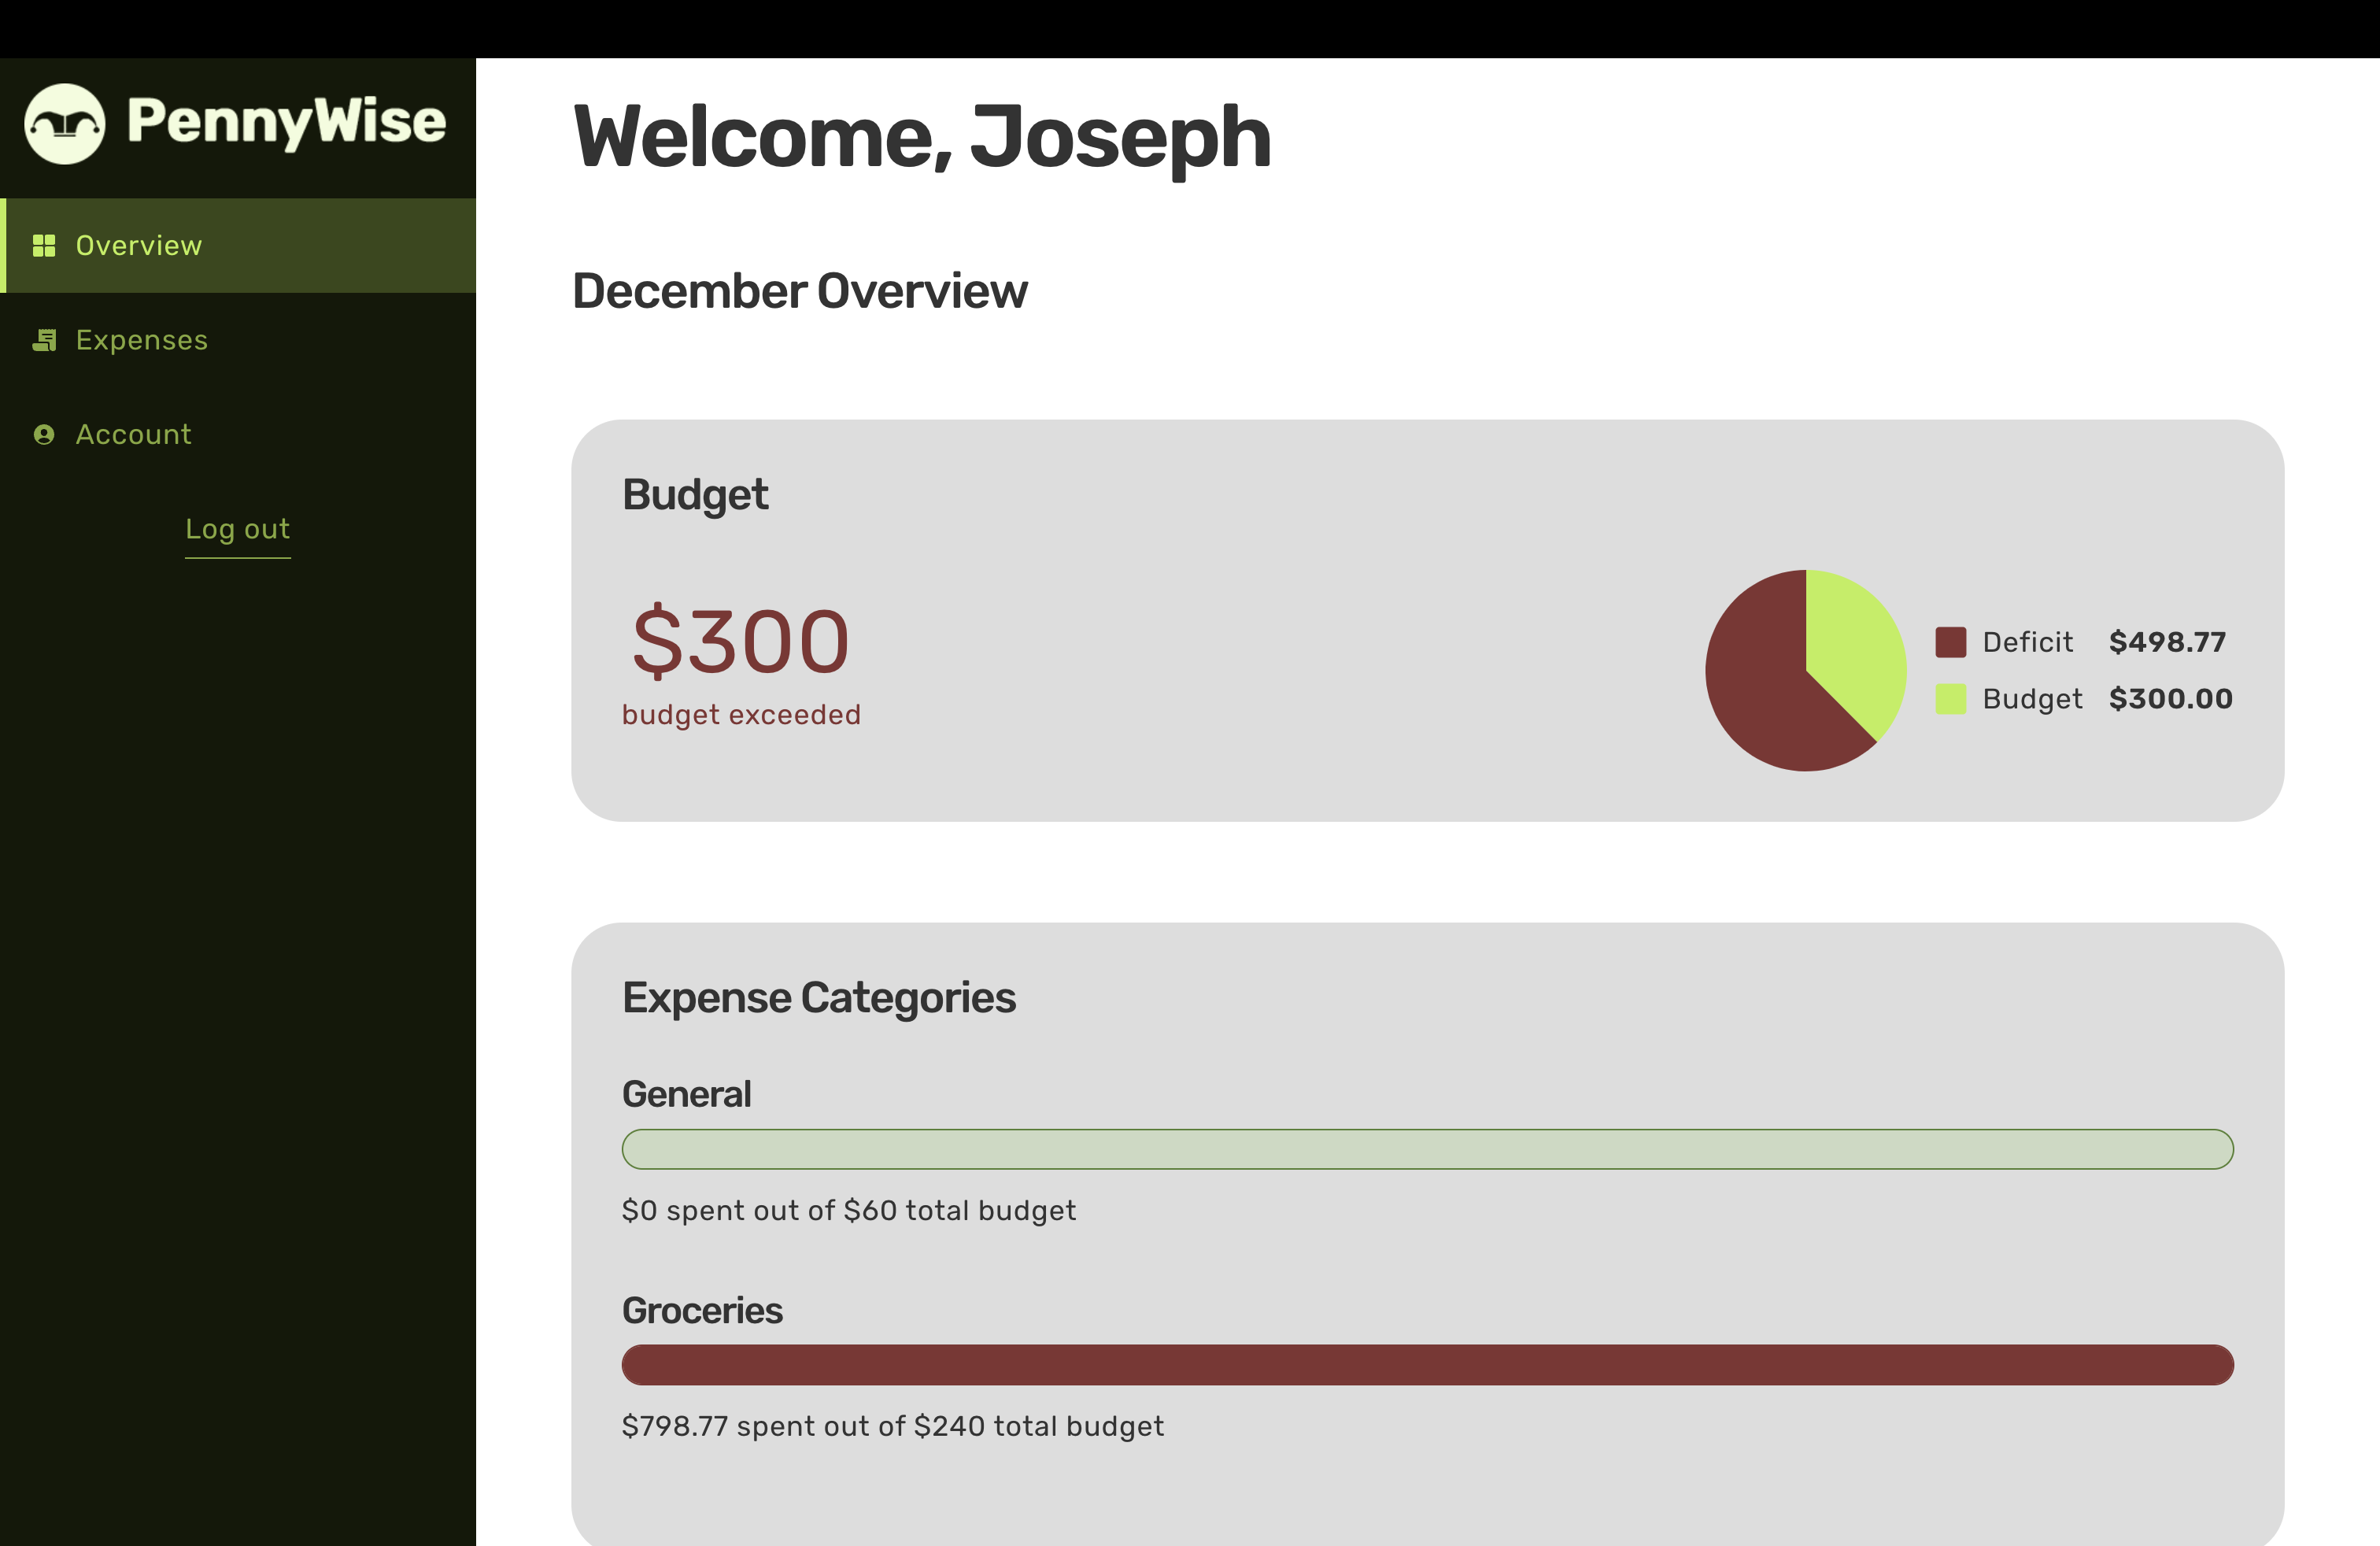Click the PennyWise owl logo icon
This screenshot has height=1546, width=2380.
pyautogui.click(x=65, y=123)
